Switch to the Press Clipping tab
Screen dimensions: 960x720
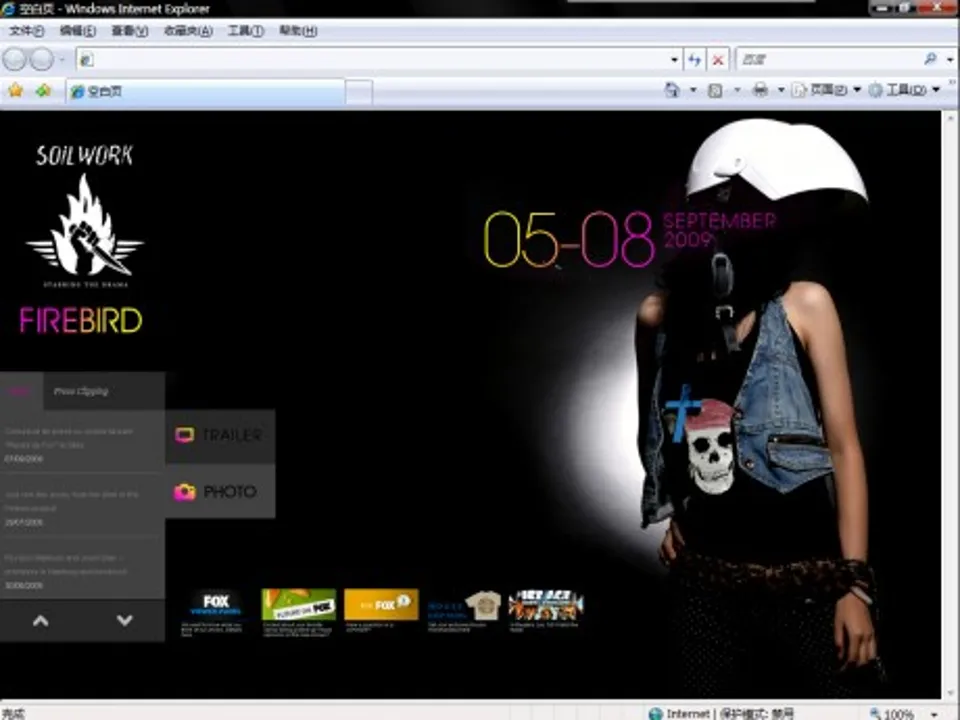coord(81,391)
